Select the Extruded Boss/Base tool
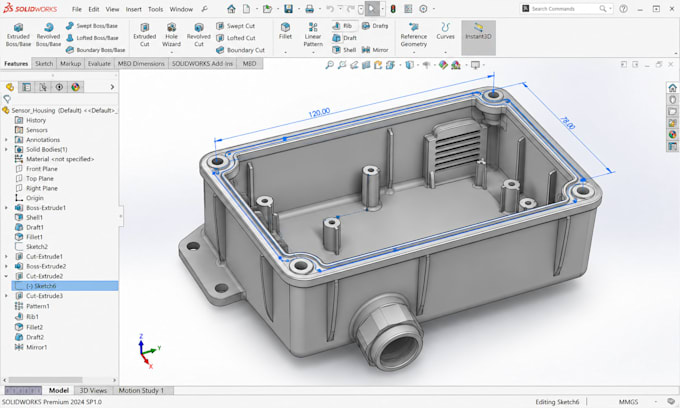This screenshot has height=408, width=680. click(18, 35)
